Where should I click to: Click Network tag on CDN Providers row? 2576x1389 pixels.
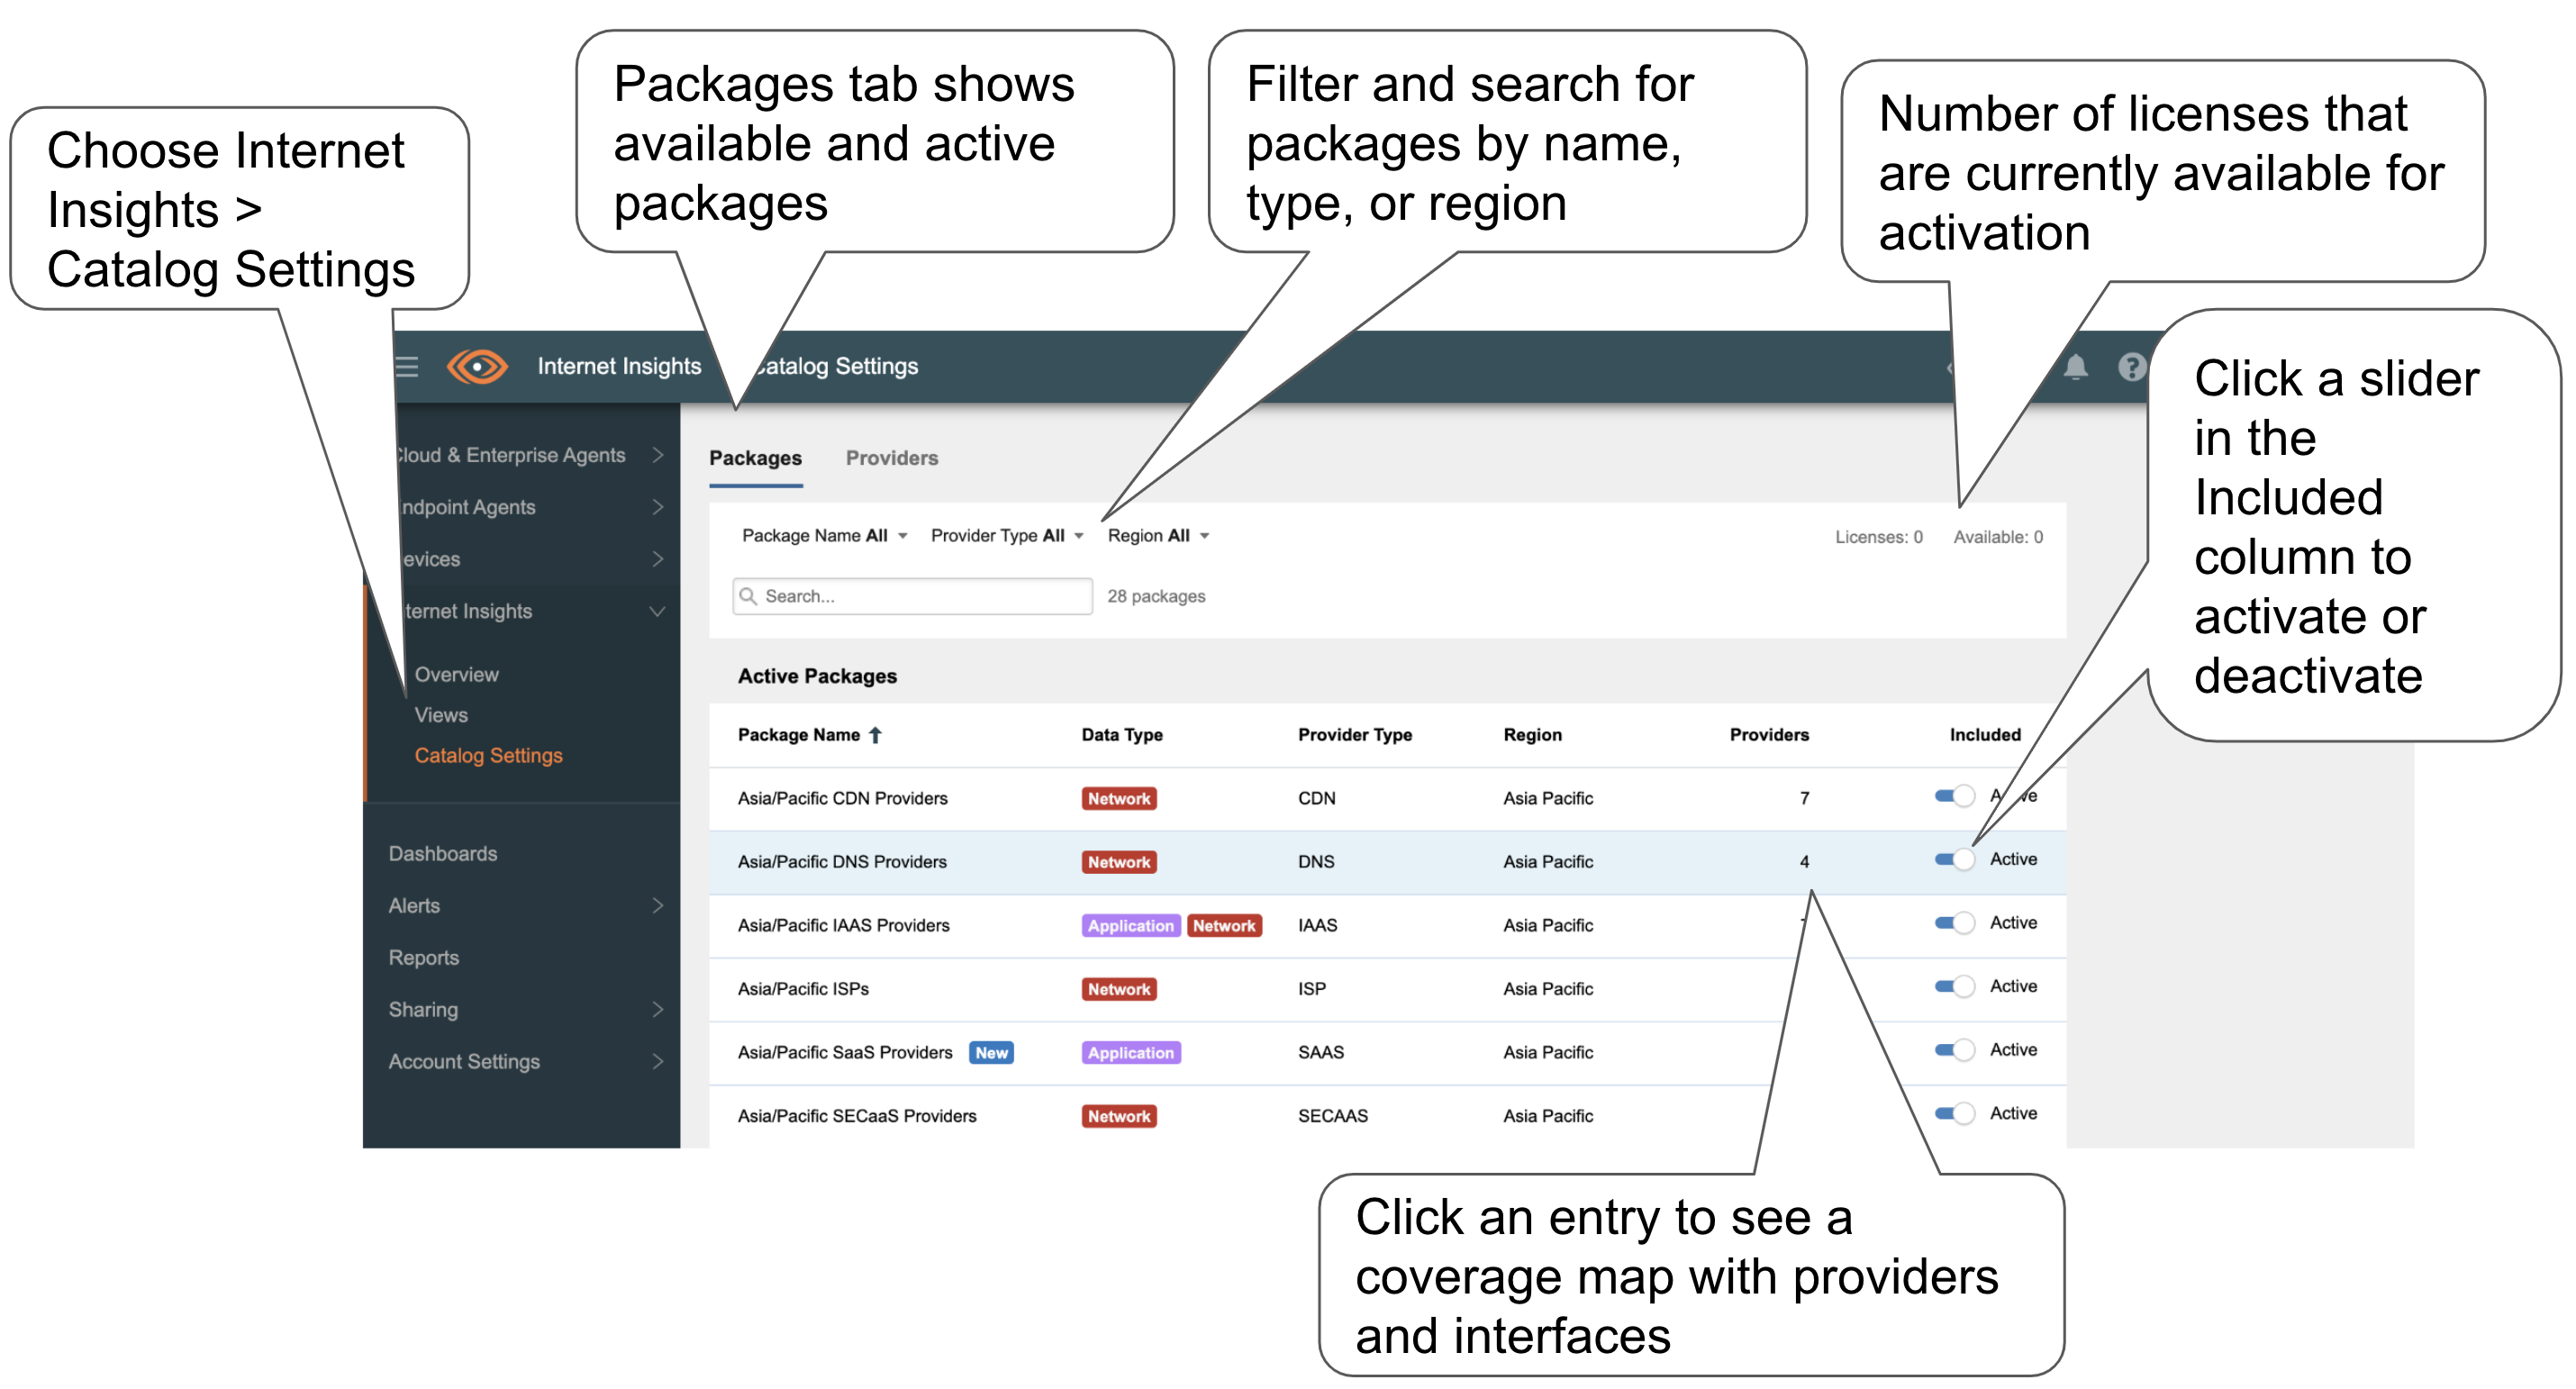click(x=1118, y=799)
